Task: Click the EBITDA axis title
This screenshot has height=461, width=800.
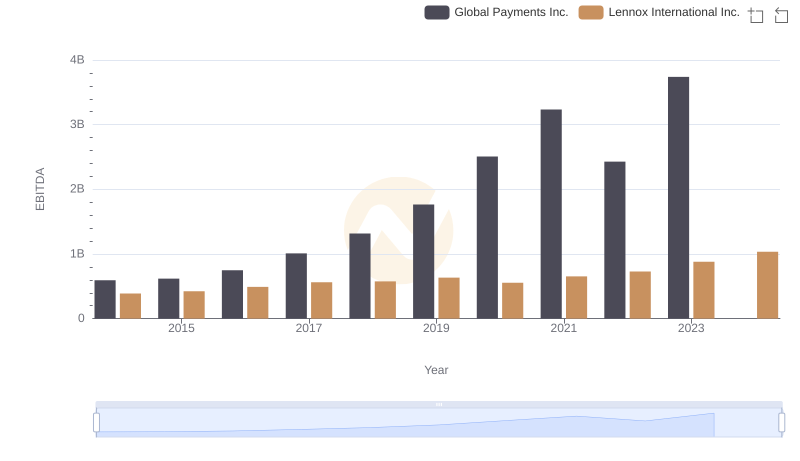Action: click(x=40, y=189)
